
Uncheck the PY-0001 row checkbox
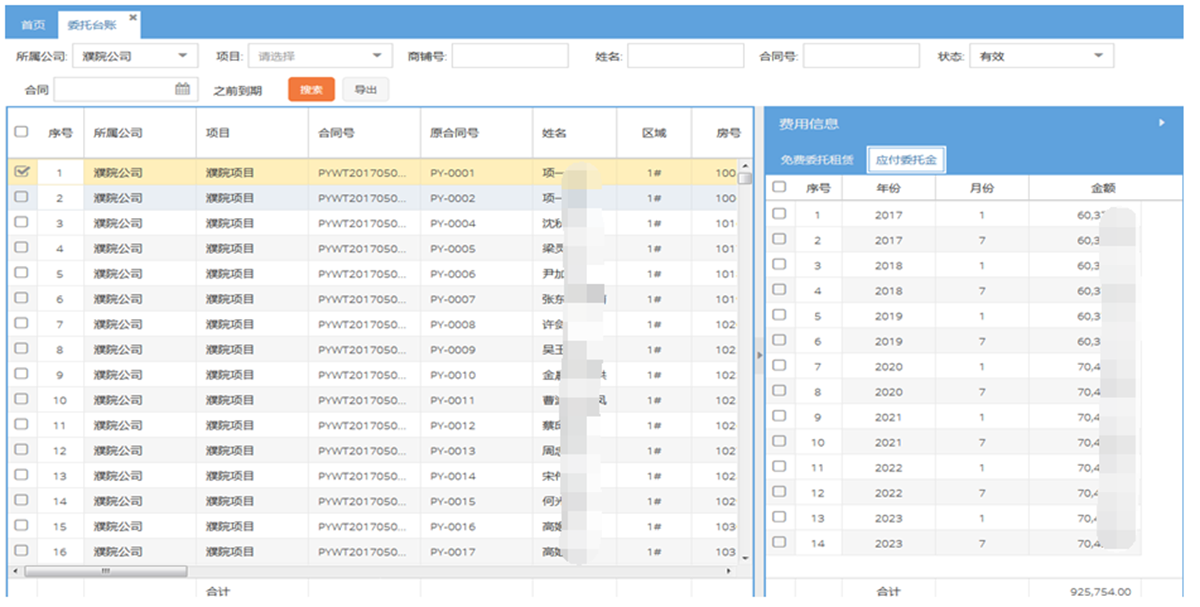pyautogui.click(x=21, y=172)
